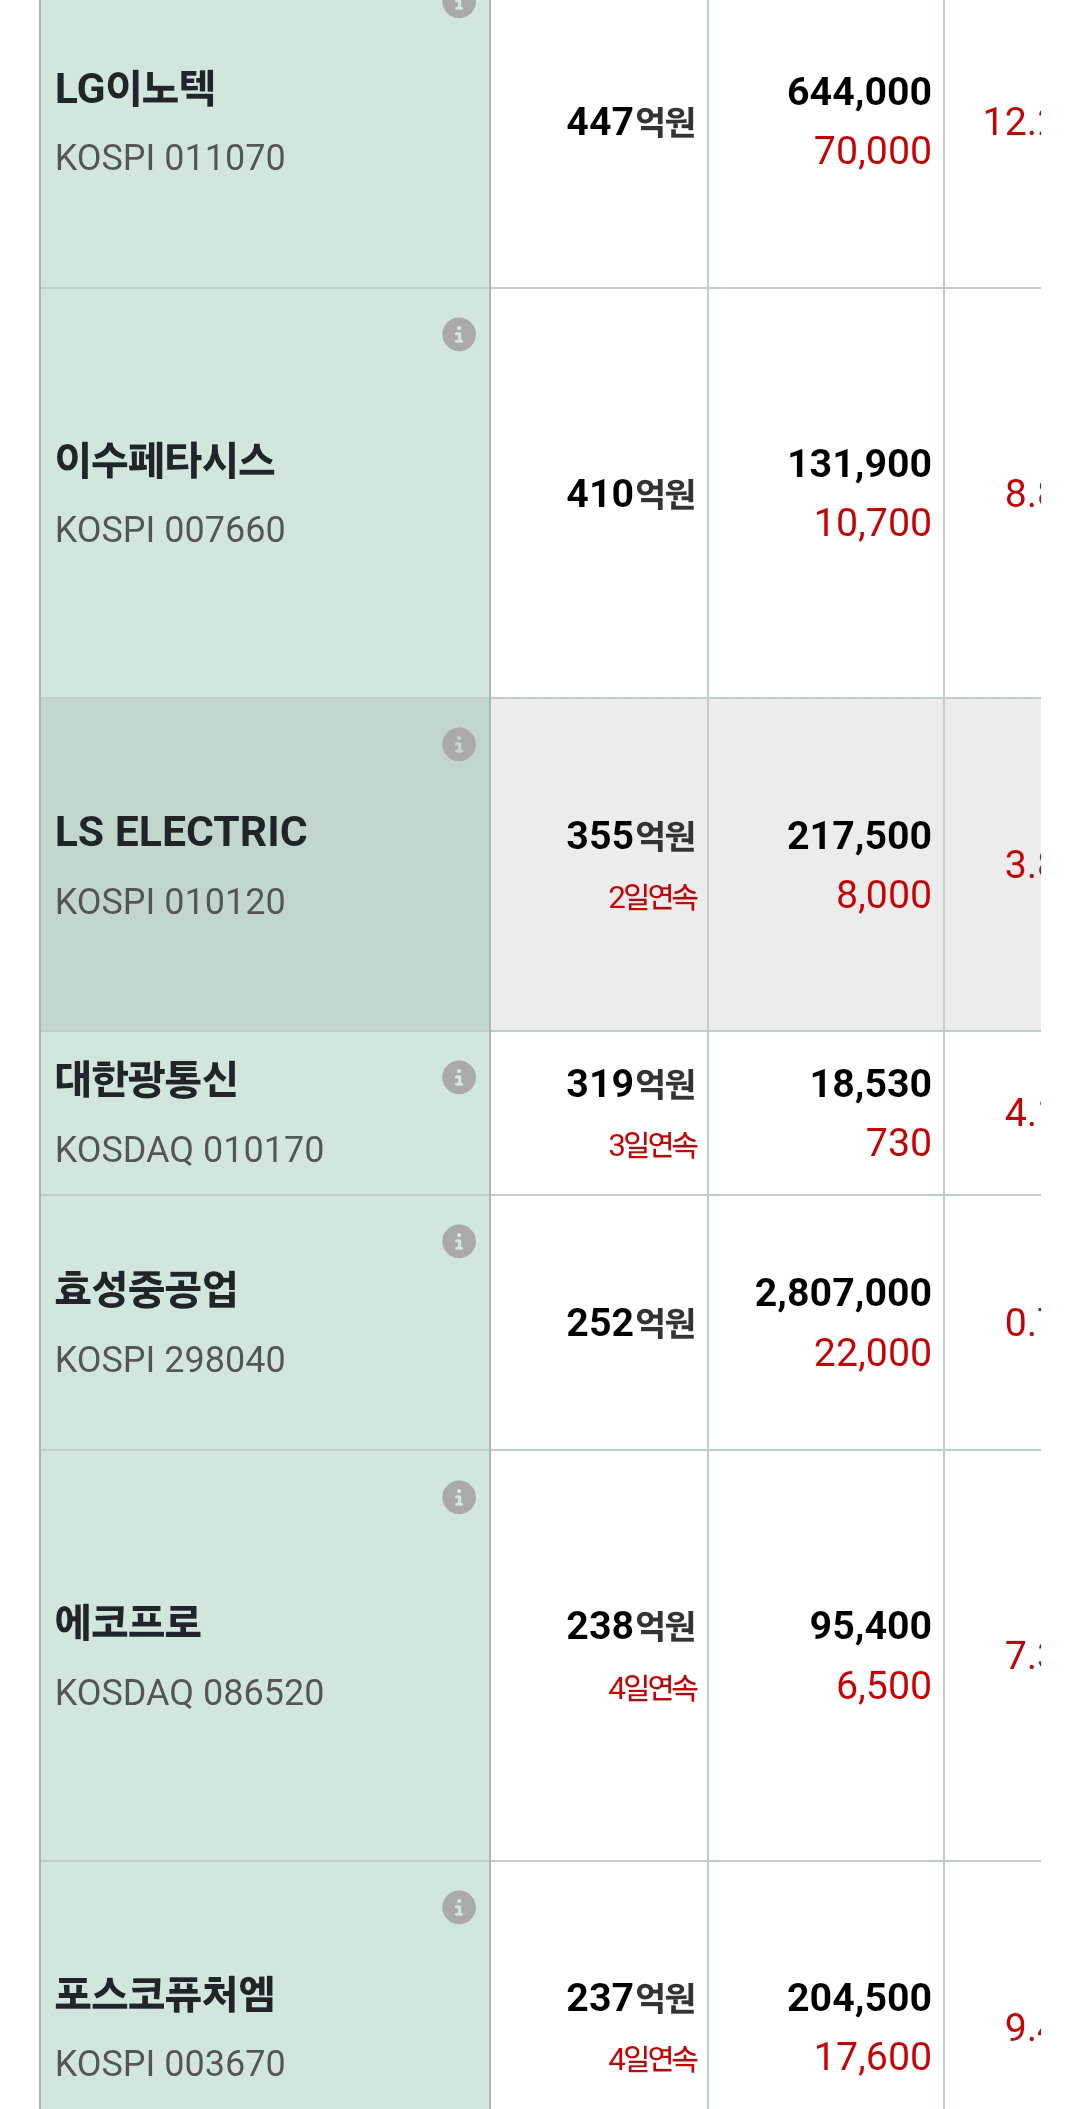The image size is (1080, 2109).
Task: Tap the info icon for 이수페타시스
Action: (x=459, y=335)
